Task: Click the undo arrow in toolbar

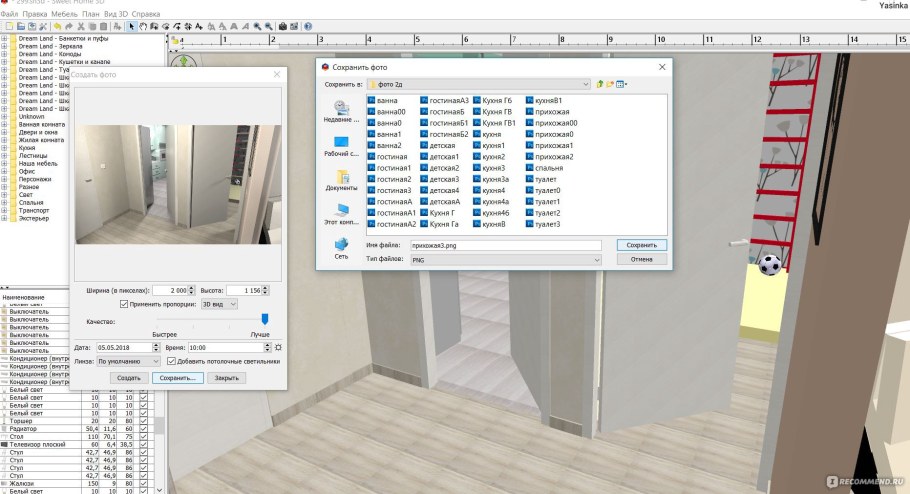Action: [x=58, y=26]
